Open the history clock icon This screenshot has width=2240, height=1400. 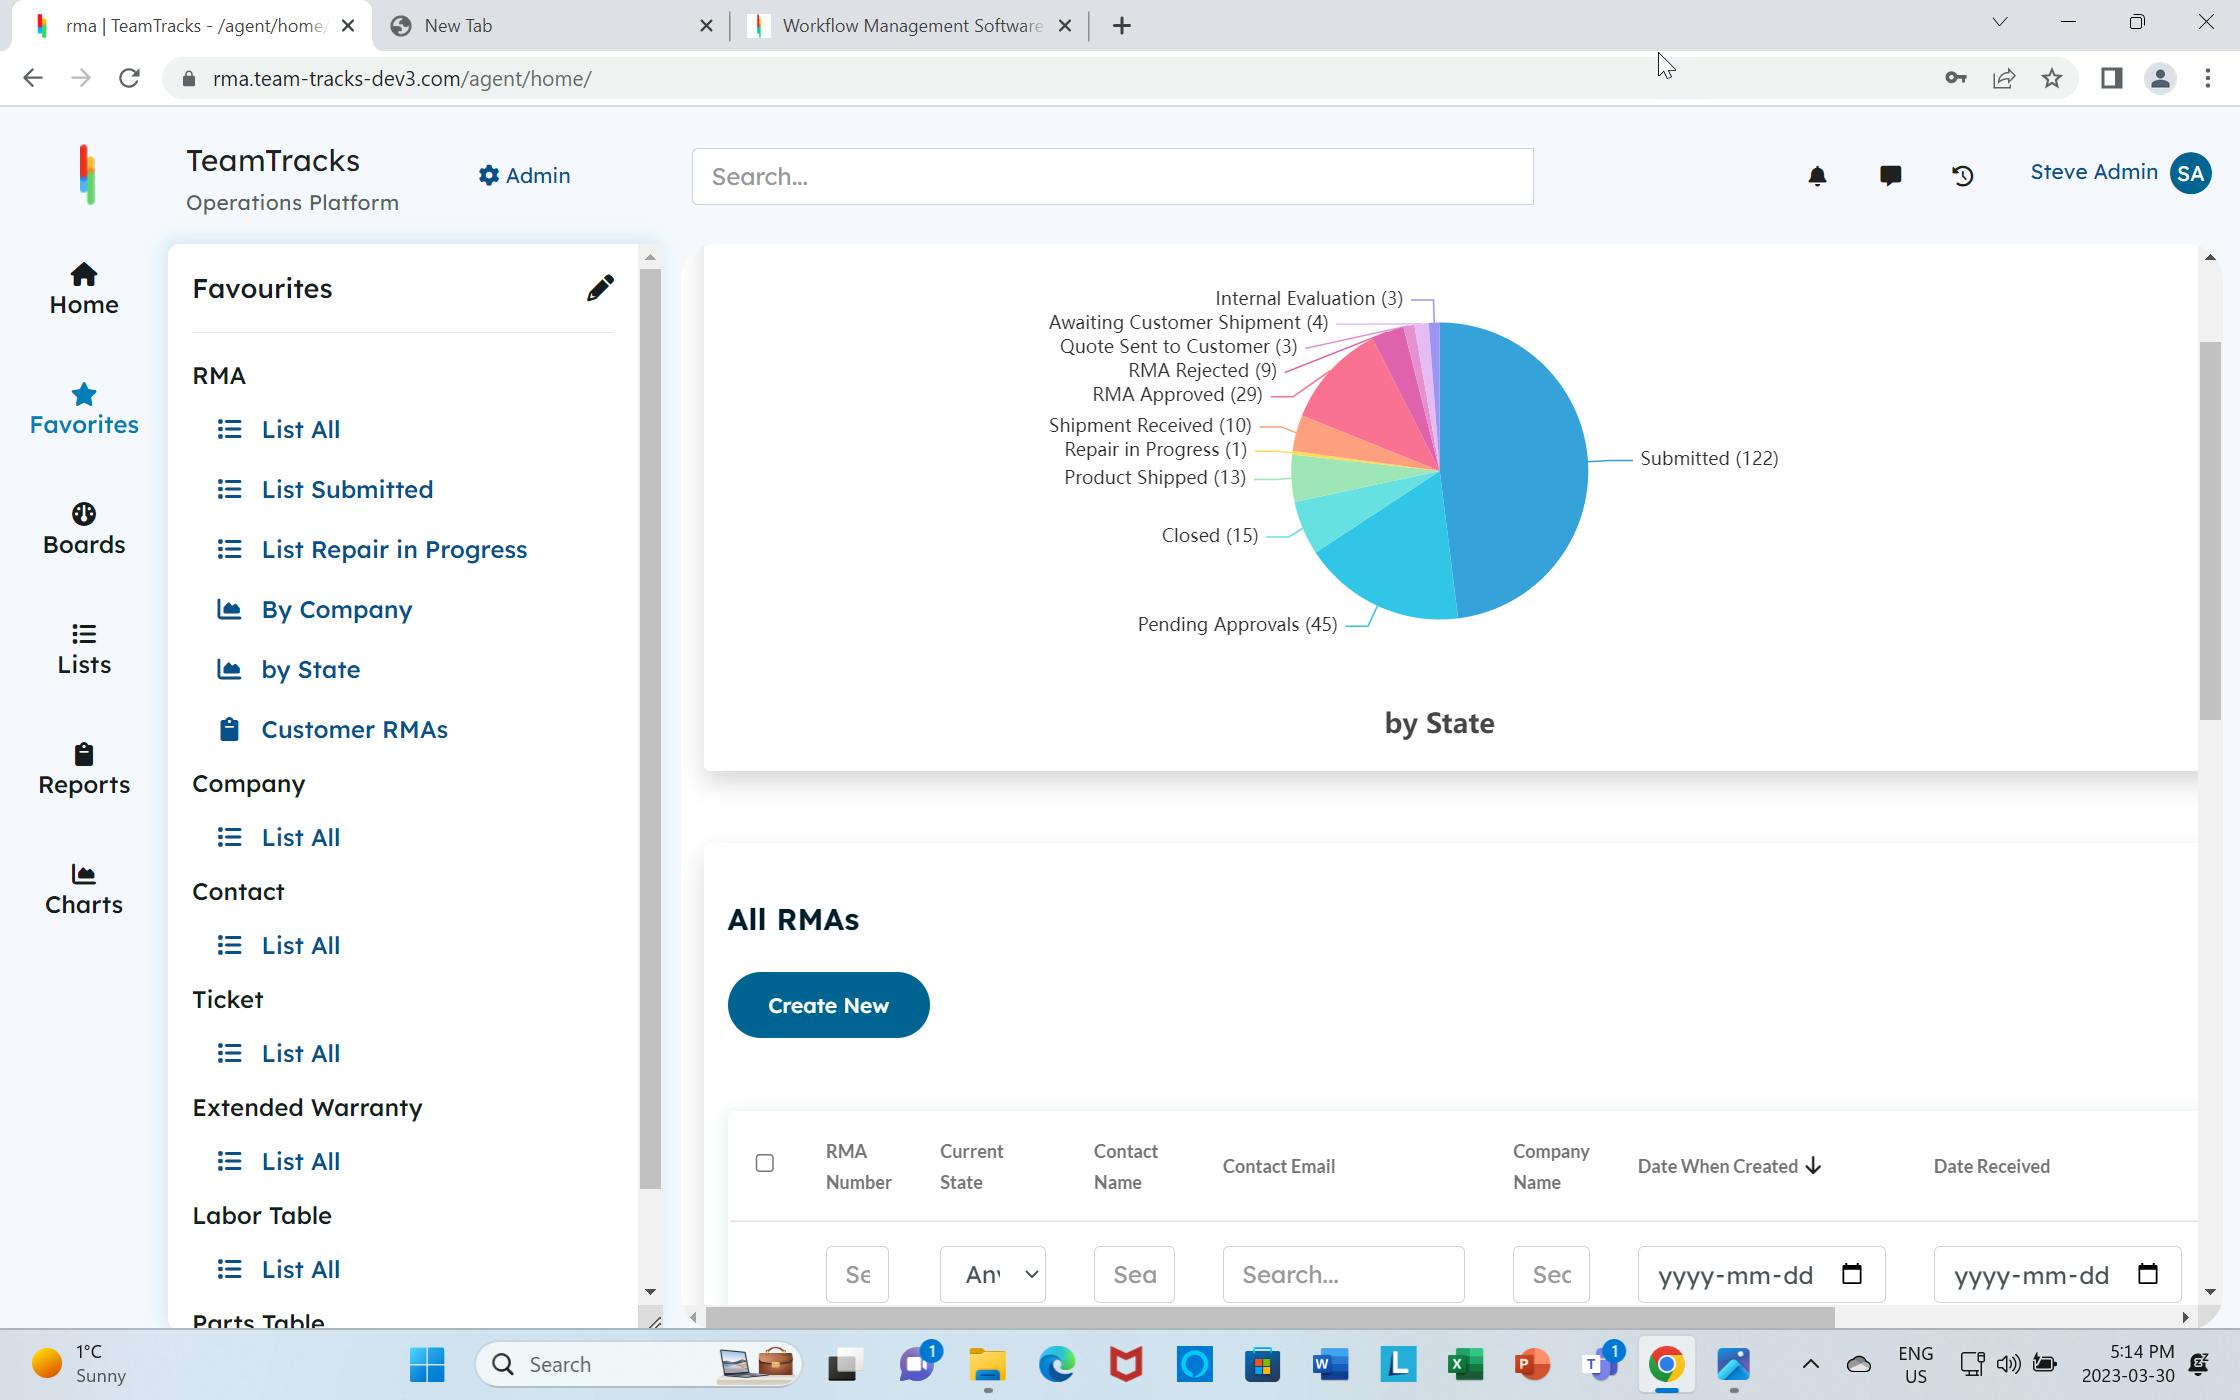pos(1962,176)
